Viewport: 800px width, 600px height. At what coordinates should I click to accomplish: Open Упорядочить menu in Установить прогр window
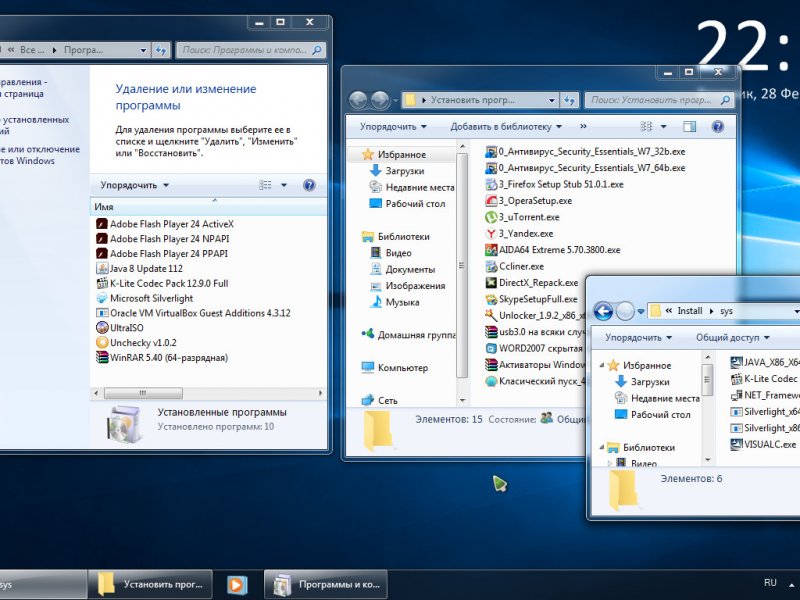pyautogui.click(x=393, y=127)
